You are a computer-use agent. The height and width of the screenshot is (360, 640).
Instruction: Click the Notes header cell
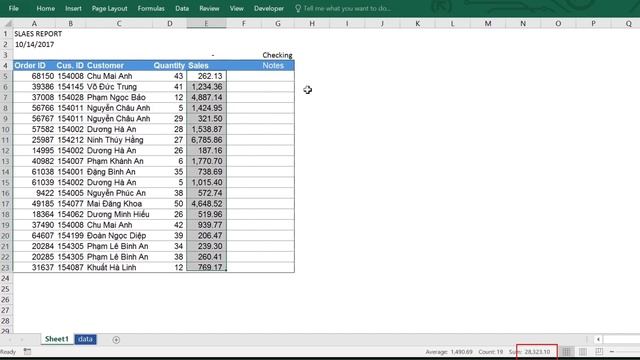point(278,65)
